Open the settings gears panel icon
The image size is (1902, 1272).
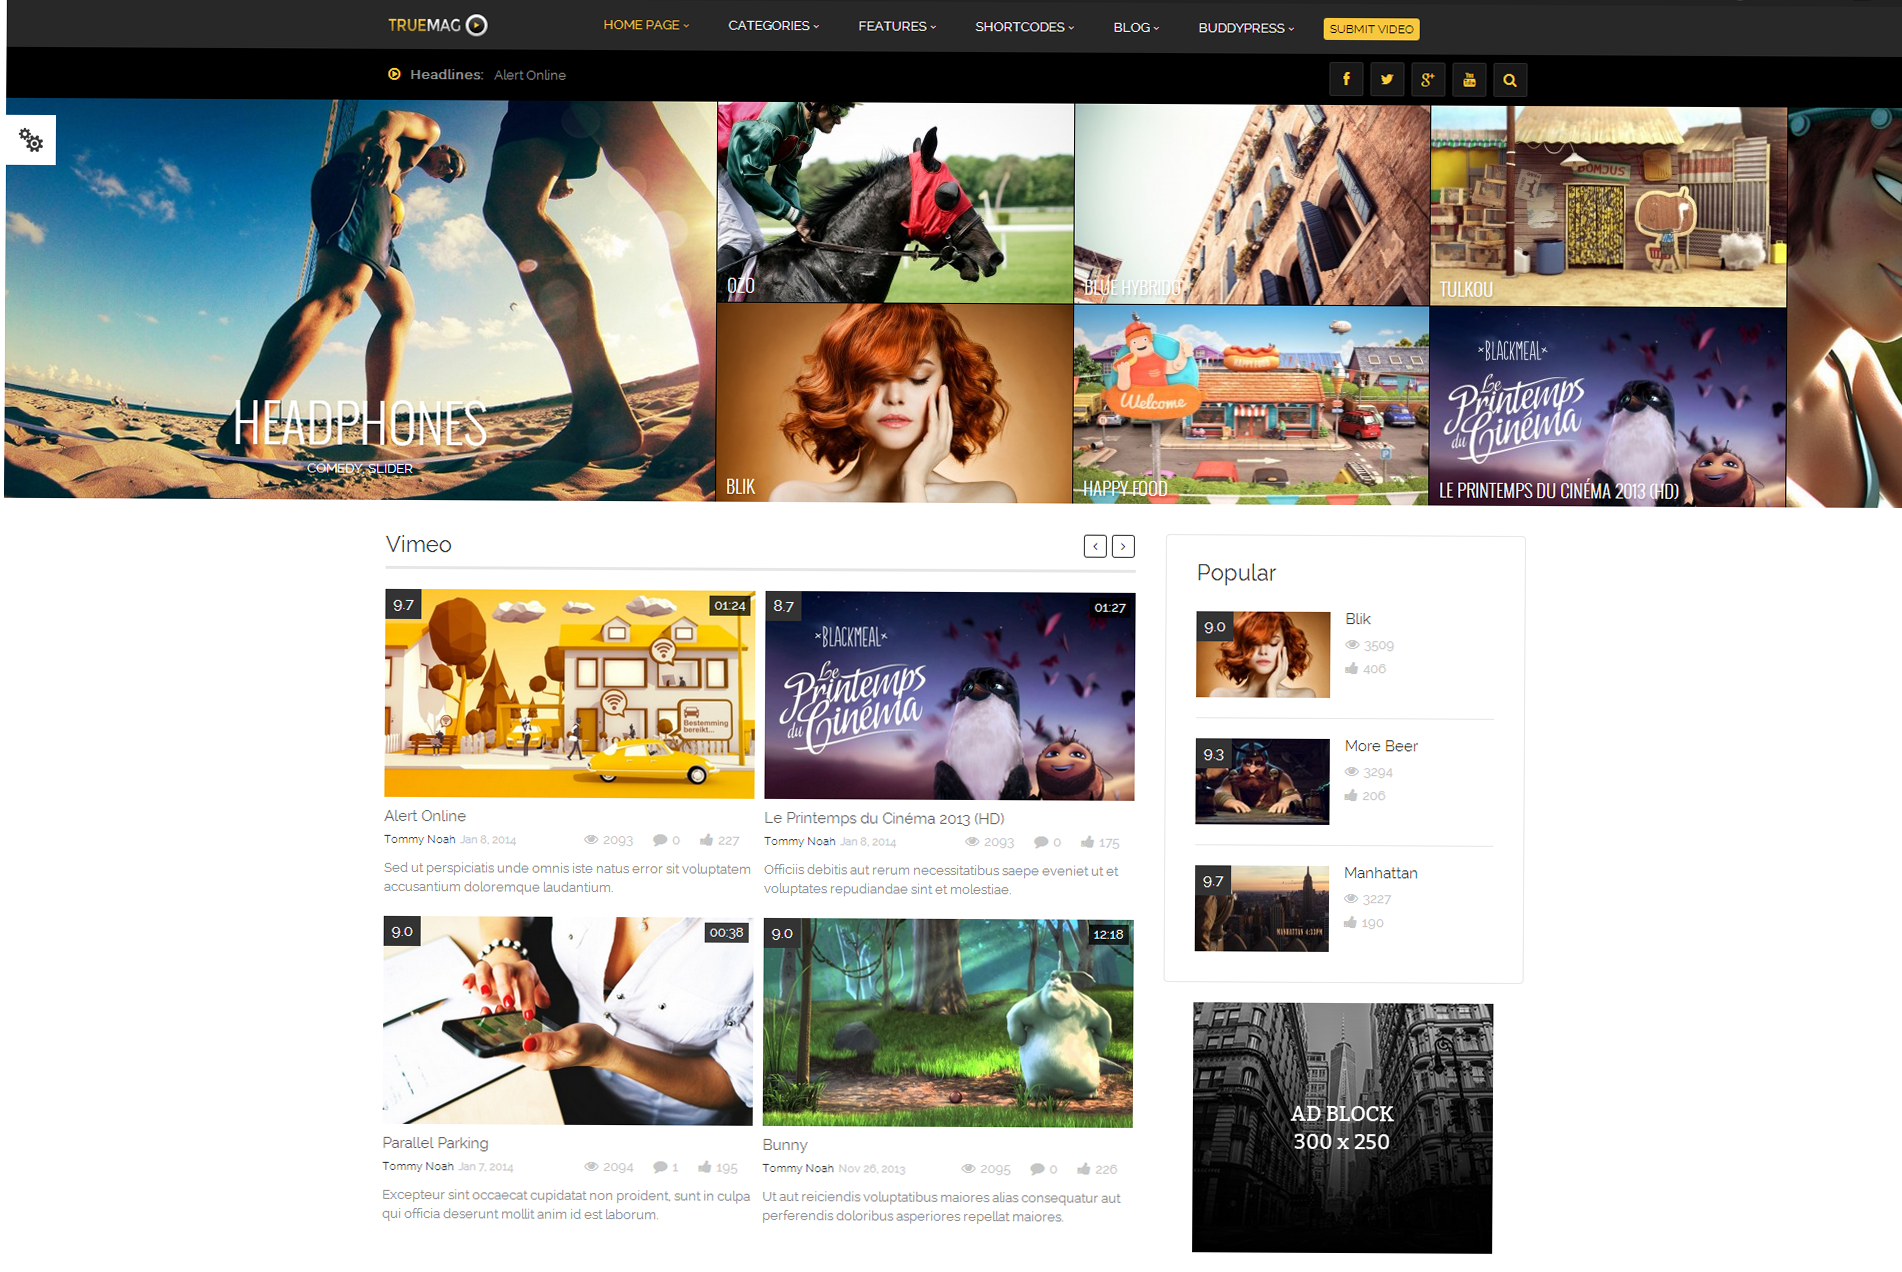pyautogui.click(x=31, y=141)
